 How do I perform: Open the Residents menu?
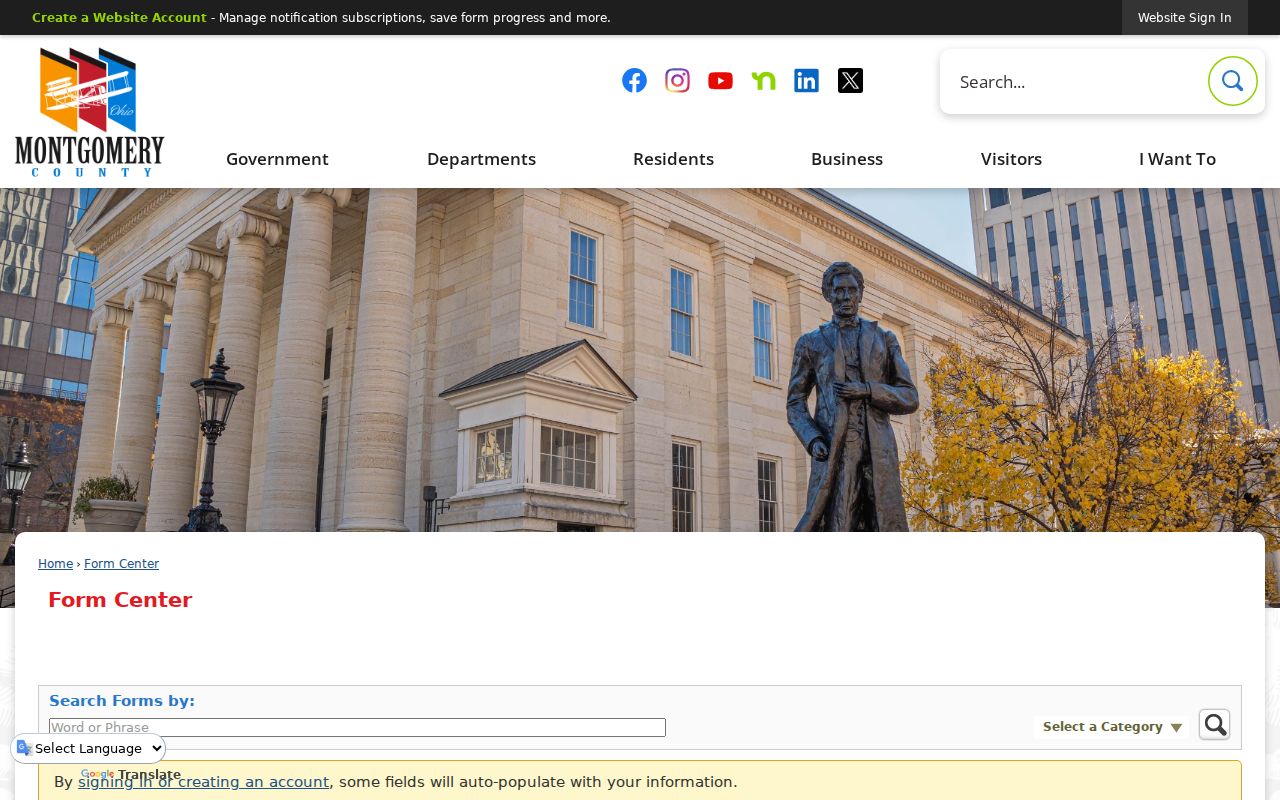click(x=673, y=159)
